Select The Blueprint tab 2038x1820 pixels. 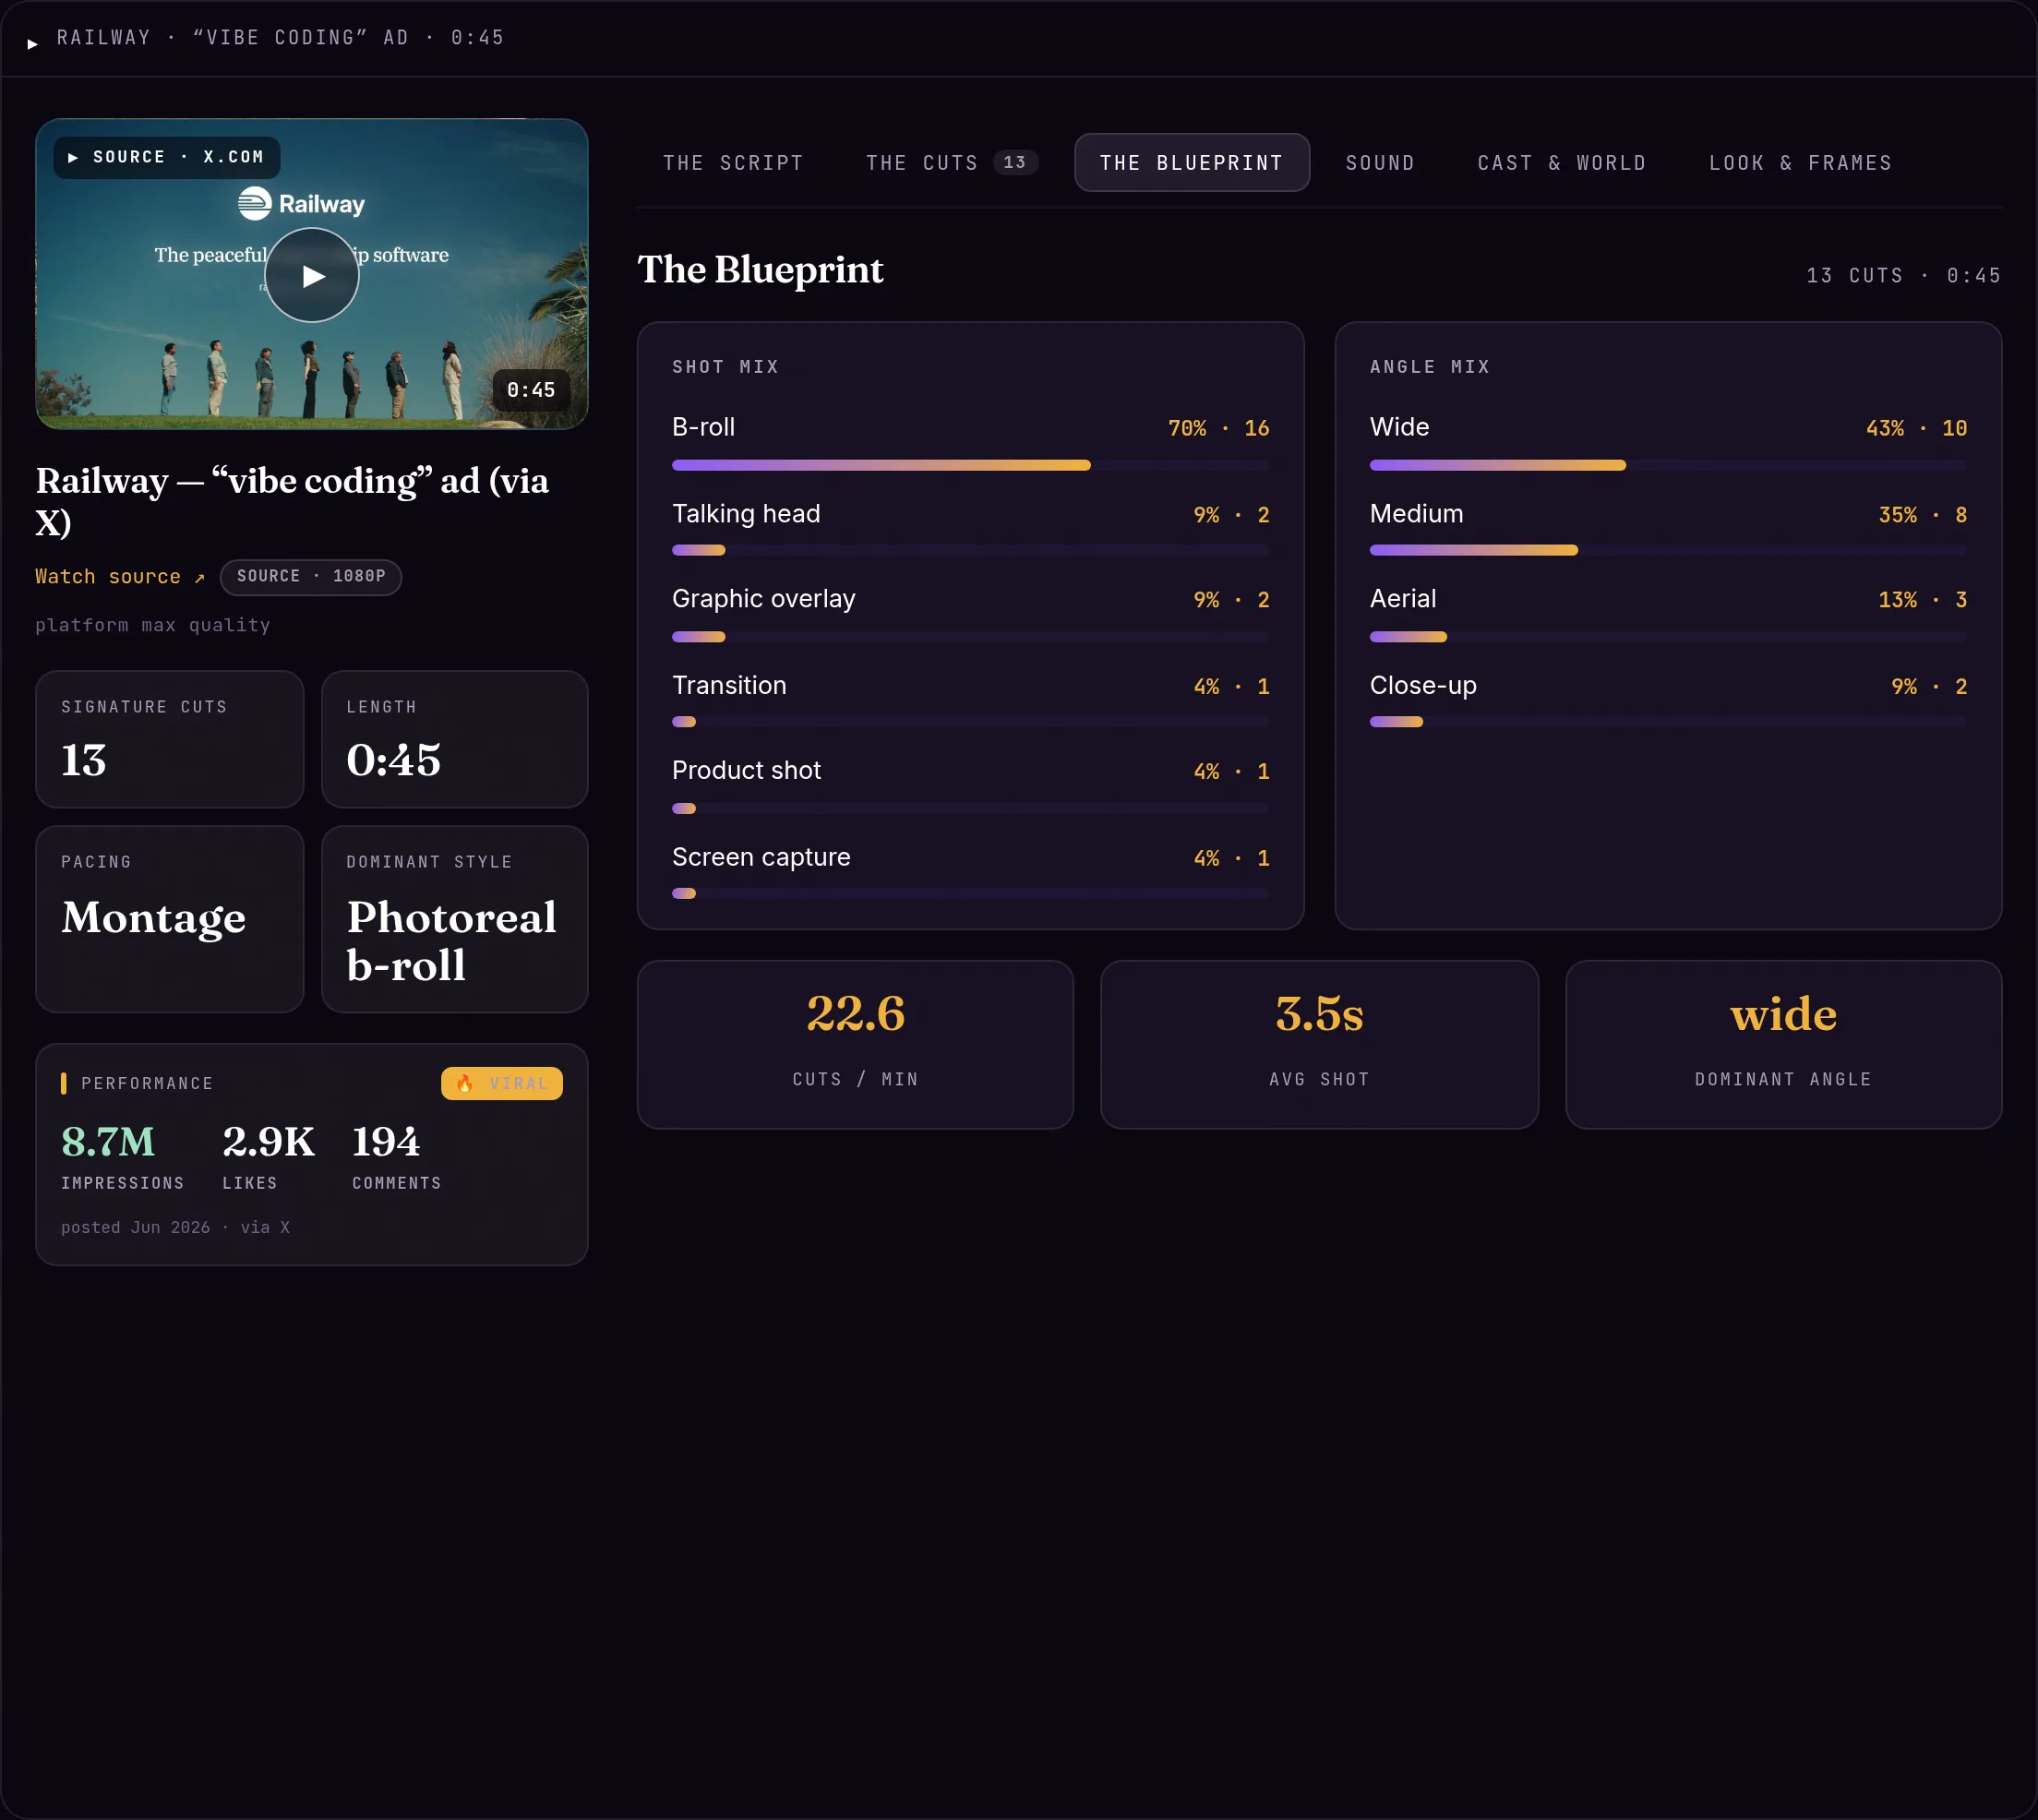point(1191,162)
